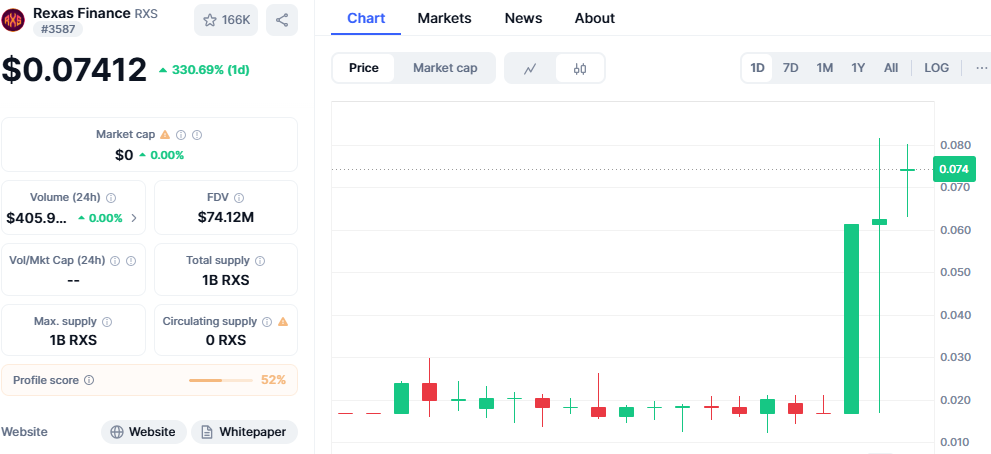The width and height of the screenshot is (991, 454).
Task: Expand Volume (24h) details chevron
Action: 133,218
